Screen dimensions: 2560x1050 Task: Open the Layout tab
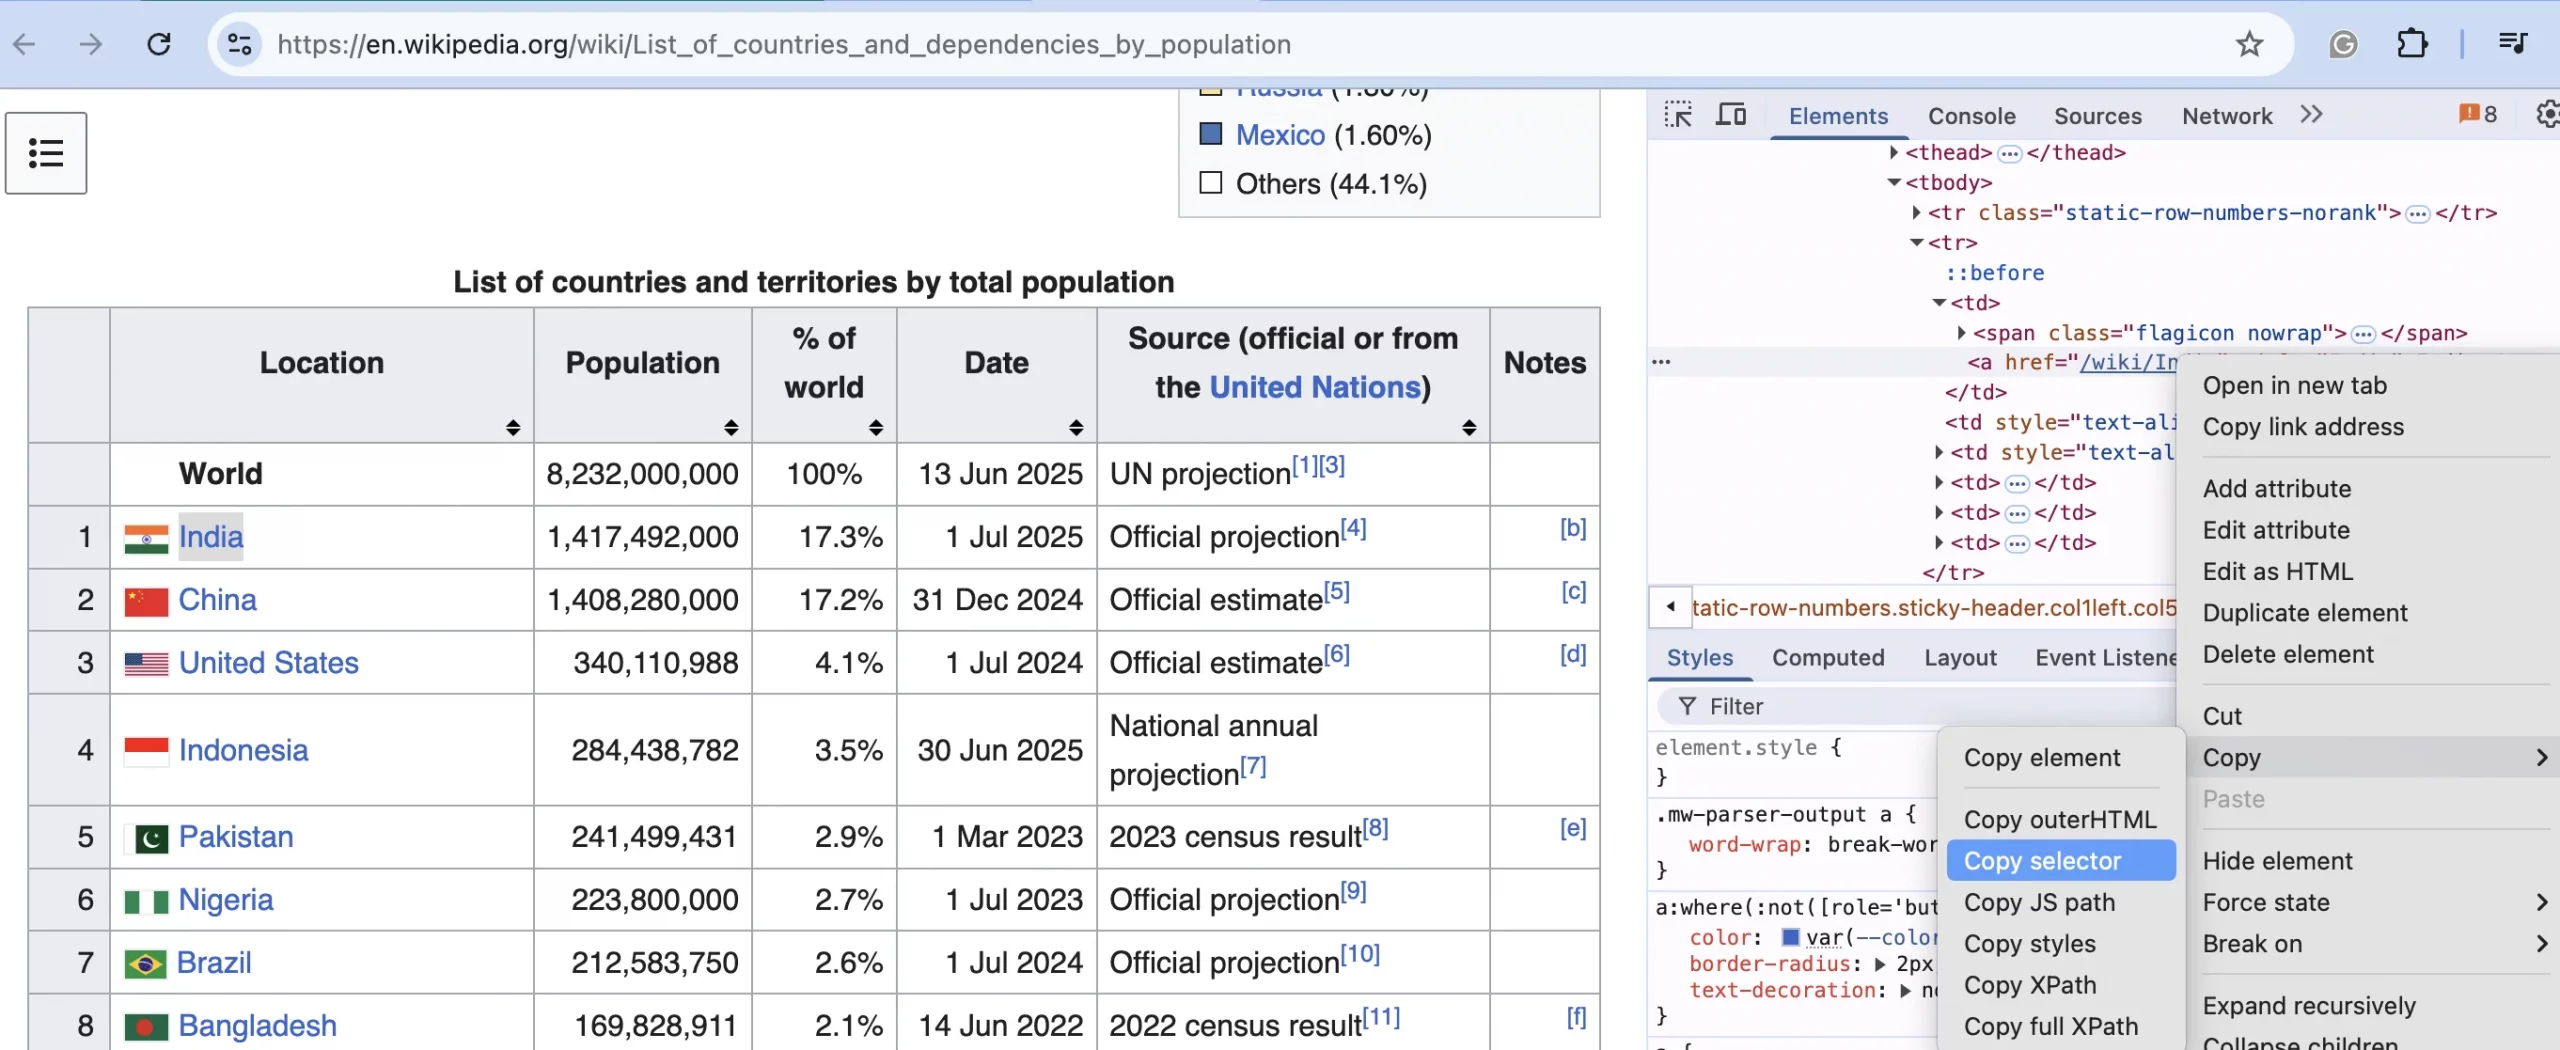tap(1960, 658)
